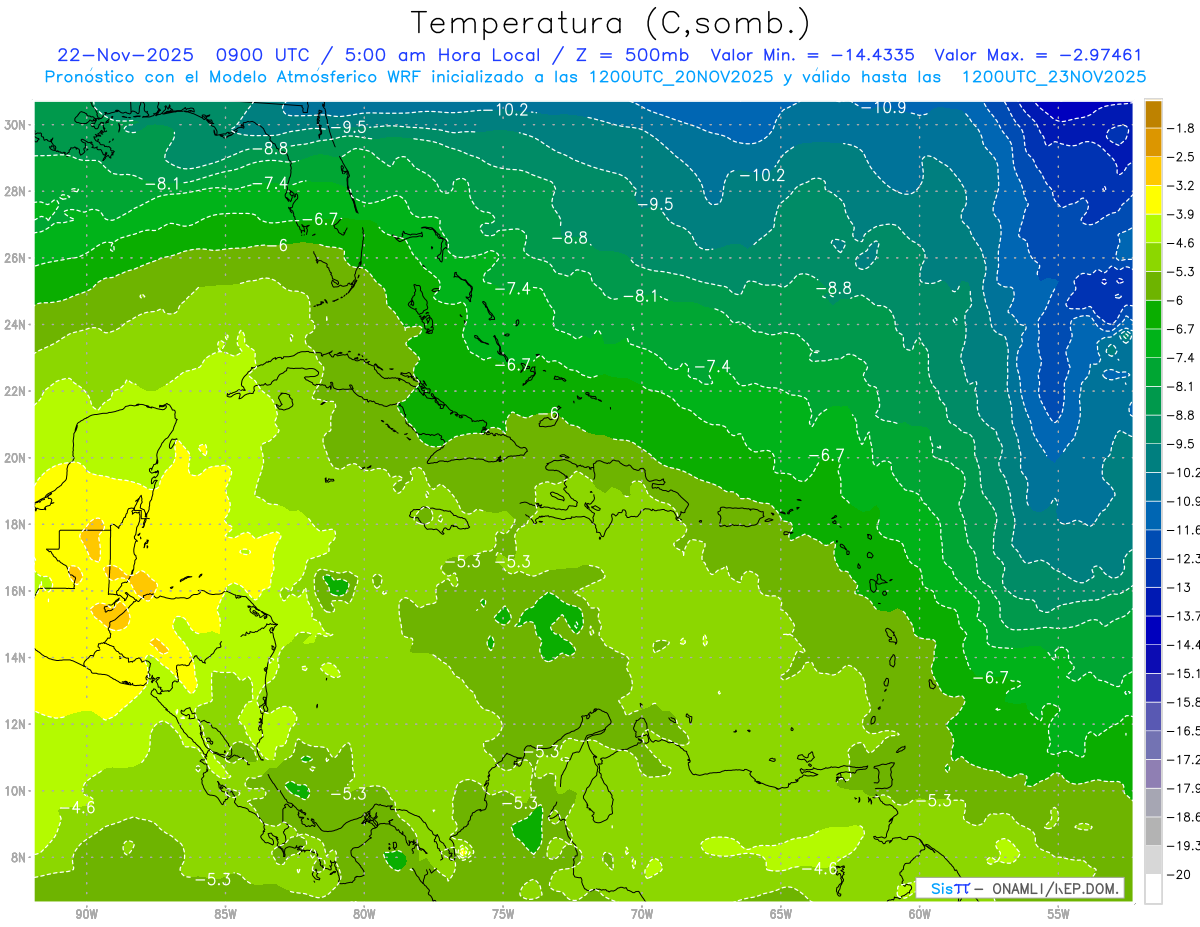Click the 55W longitude axis label
The width and height of the screenshot is (1200, 927).
[x=1059, y=914]
